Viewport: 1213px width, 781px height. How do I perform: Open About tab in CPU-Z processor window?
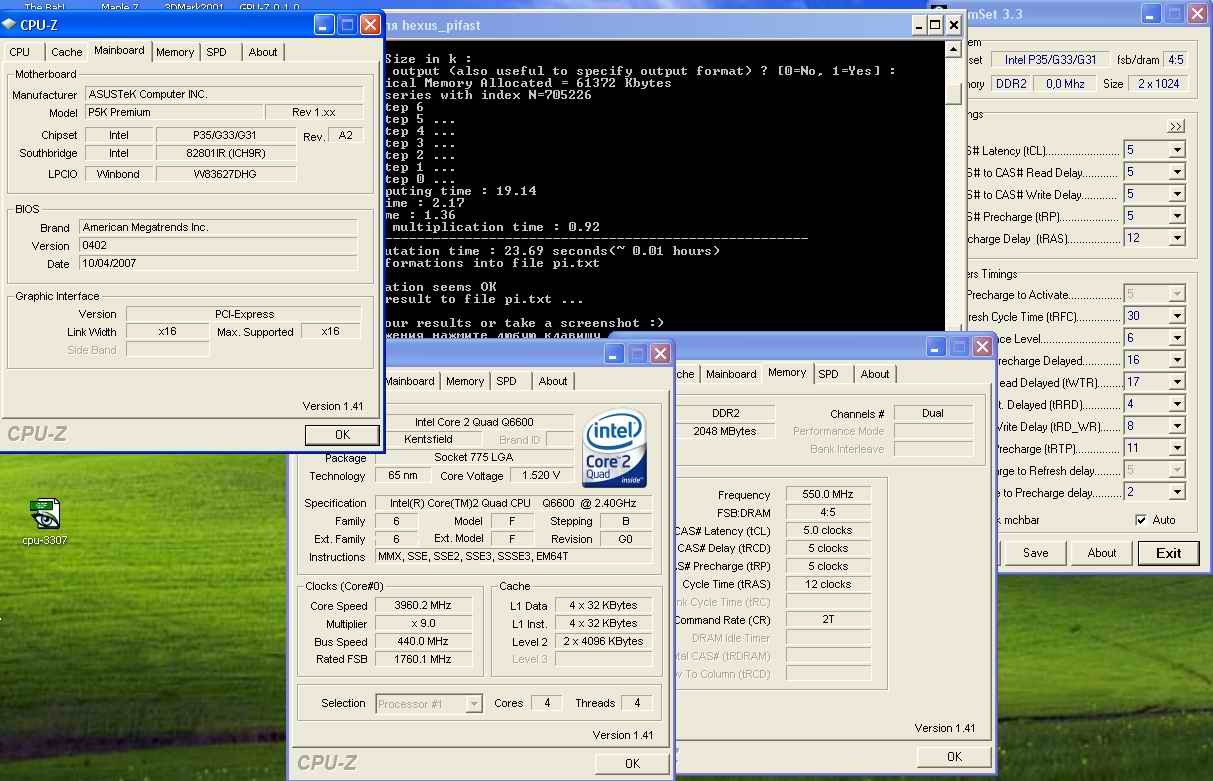pyautogui.click(x=553, y=381)
